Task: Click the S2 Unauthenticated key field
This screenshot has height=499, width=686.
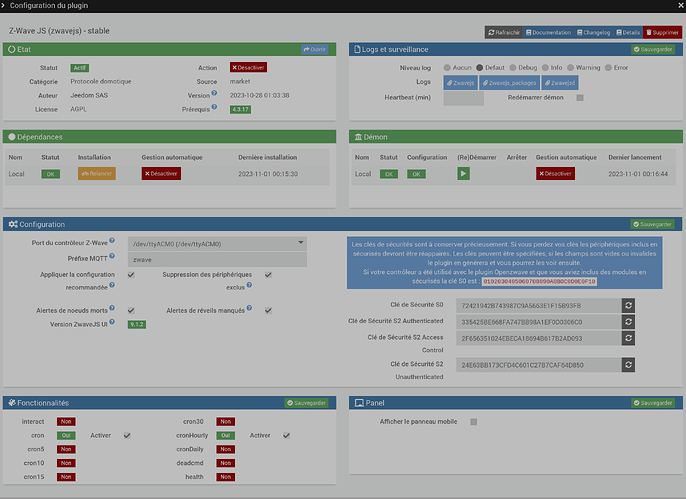Action: click(539, 365)
